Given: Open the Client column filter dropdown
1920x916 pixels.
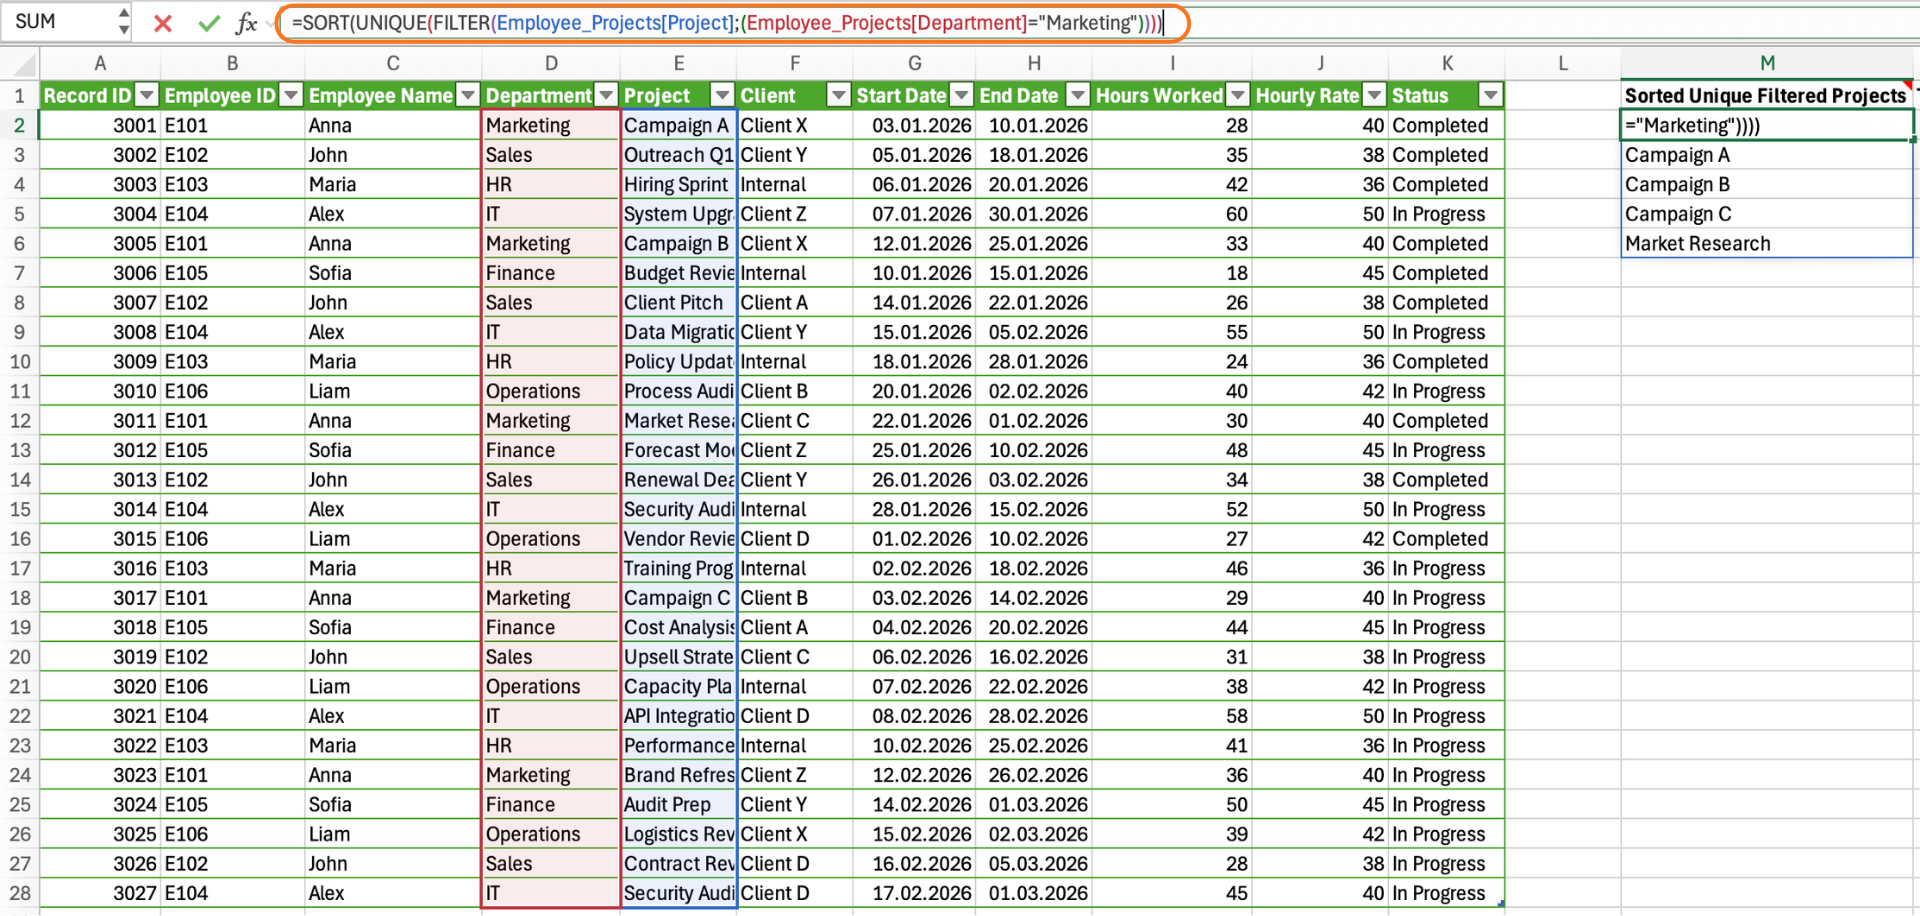Looking at the screenshot, I should pyautogui.click(x=839, y=96).
